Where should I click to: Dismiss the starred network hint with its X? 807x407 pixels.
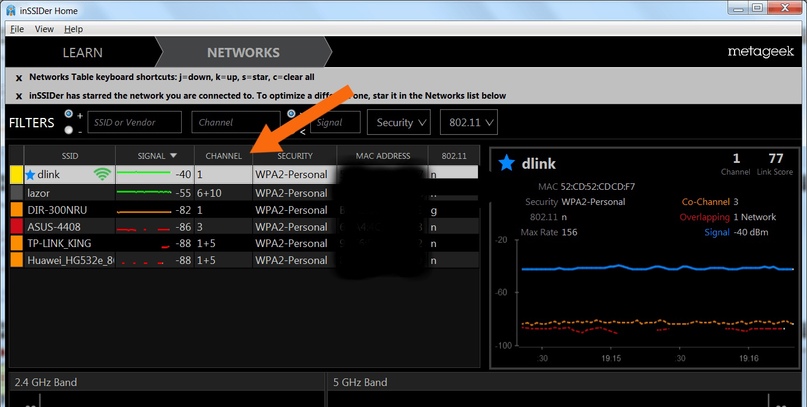[x=19, y=96]
